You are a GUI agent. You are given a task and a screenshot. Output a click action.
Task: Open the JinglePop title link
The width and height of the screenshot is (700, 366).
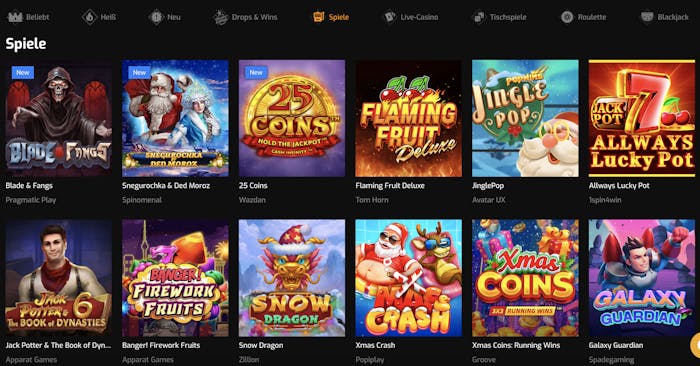[488, 185]
